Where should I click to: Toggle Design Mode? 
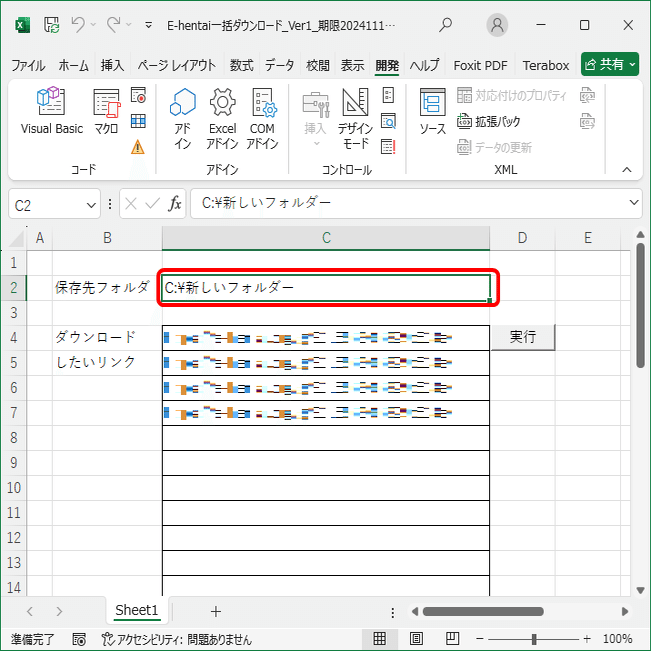pos(355,119)
